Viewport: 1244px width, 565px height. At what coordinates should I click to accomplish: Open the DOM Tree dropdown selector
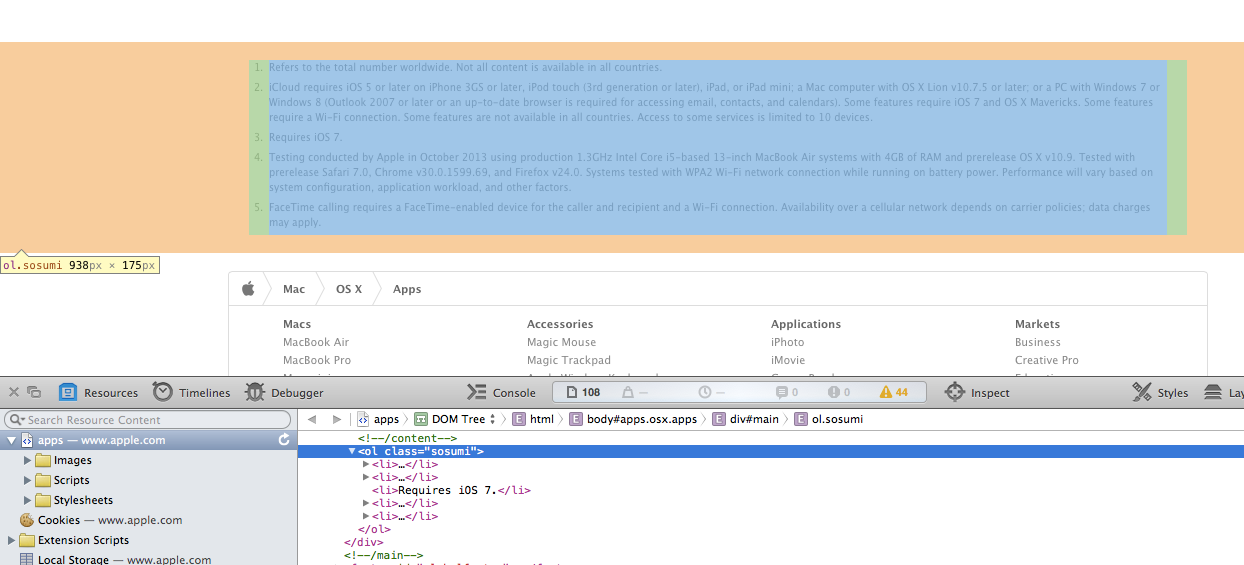[x=455, y=419]
